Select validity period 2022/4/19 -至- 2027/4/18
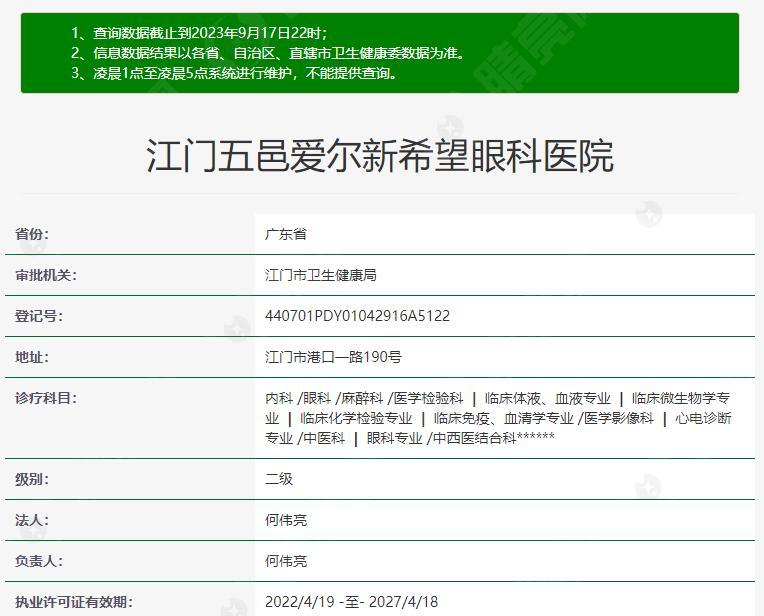The image size is (764, 616). click(x=351, y=602)
